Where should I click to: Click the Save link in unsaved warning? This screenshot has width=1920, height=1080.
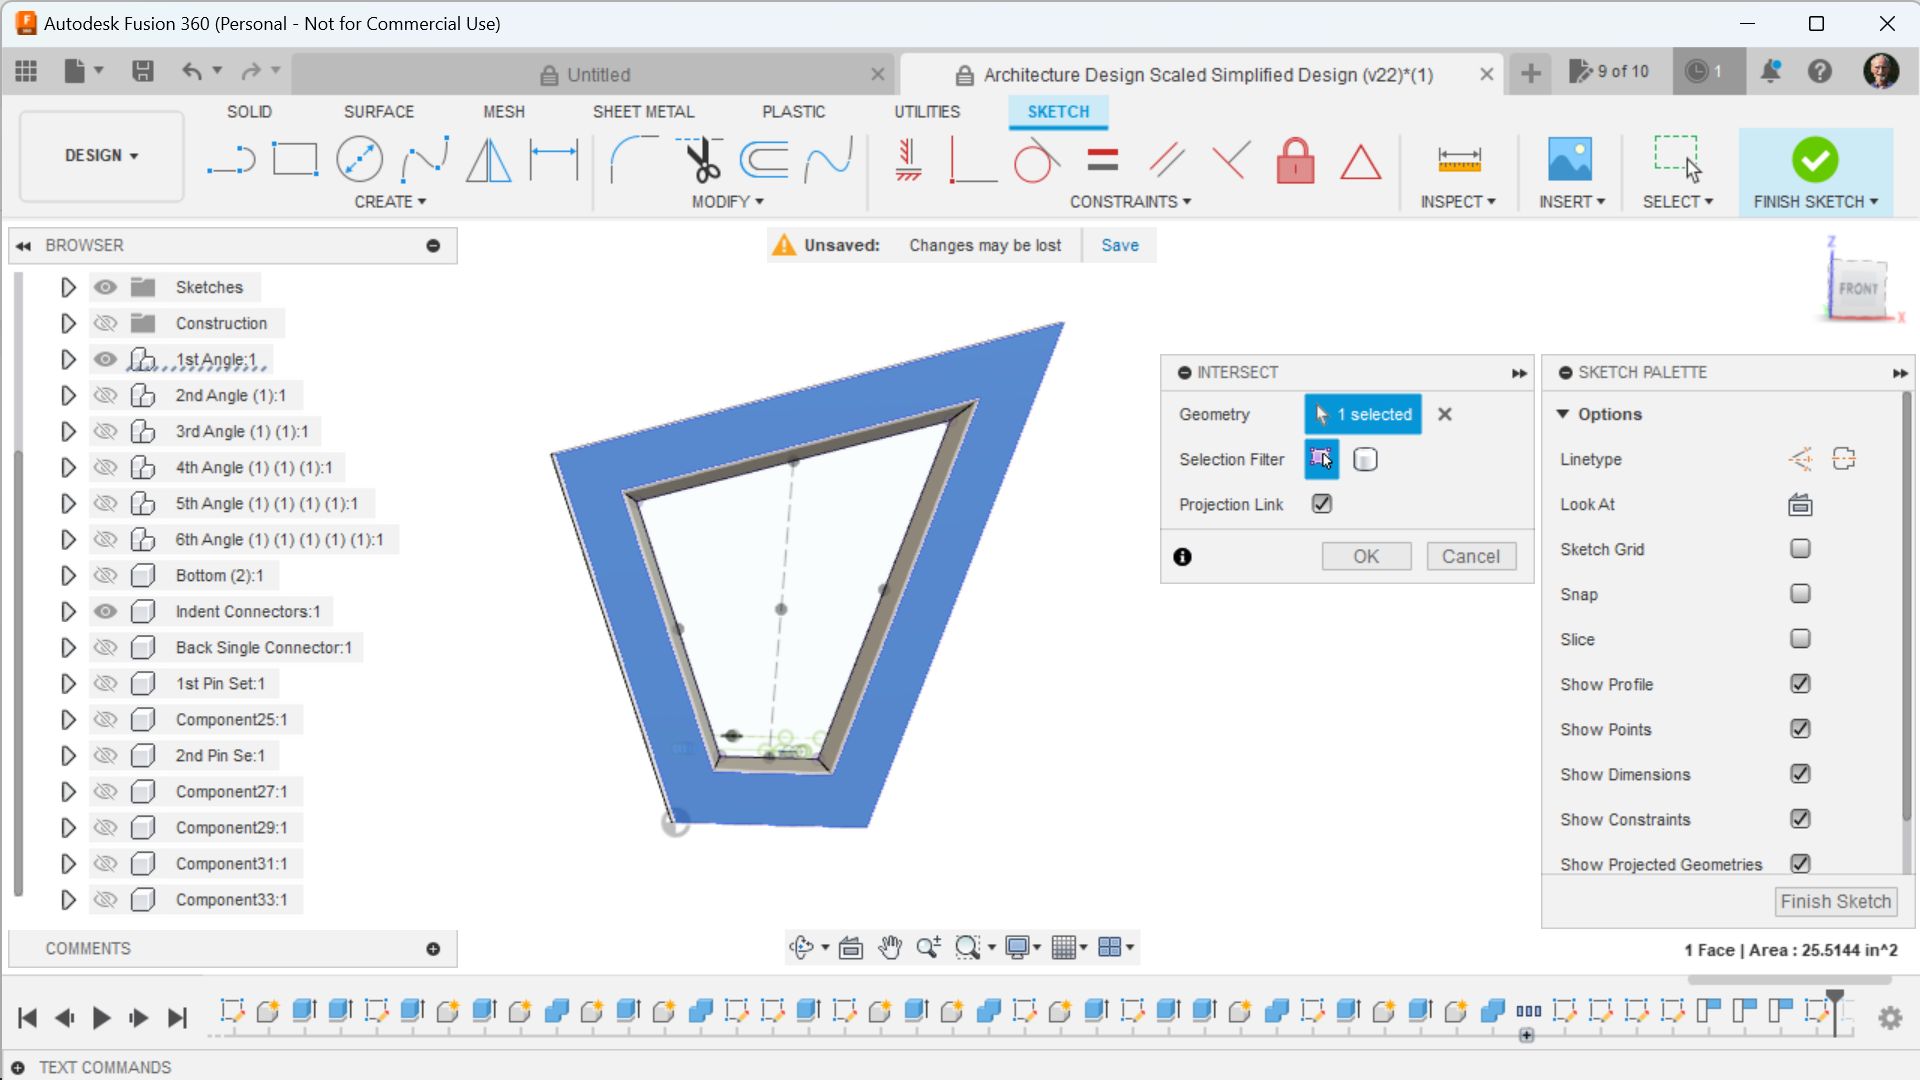pyautogui.click(x=1120, y=246)
